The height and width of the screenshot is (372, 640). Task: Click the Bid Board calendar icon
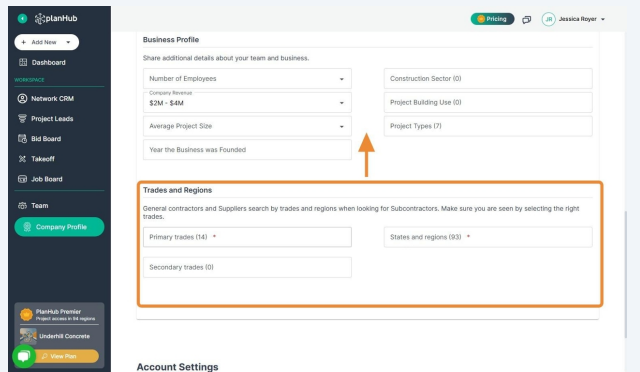22,138
